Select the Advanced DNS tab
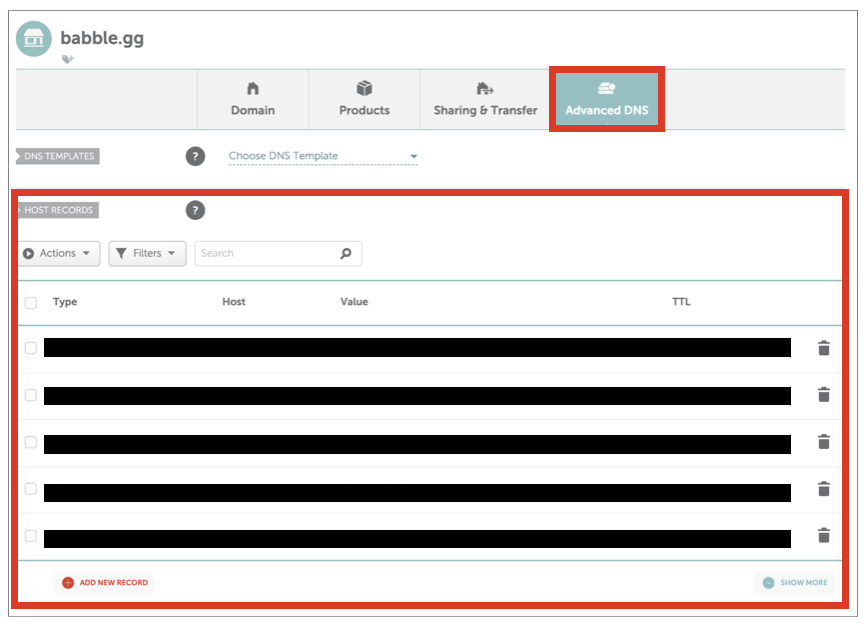This screenshot has height=628, width=867. [x=607, y=100]
